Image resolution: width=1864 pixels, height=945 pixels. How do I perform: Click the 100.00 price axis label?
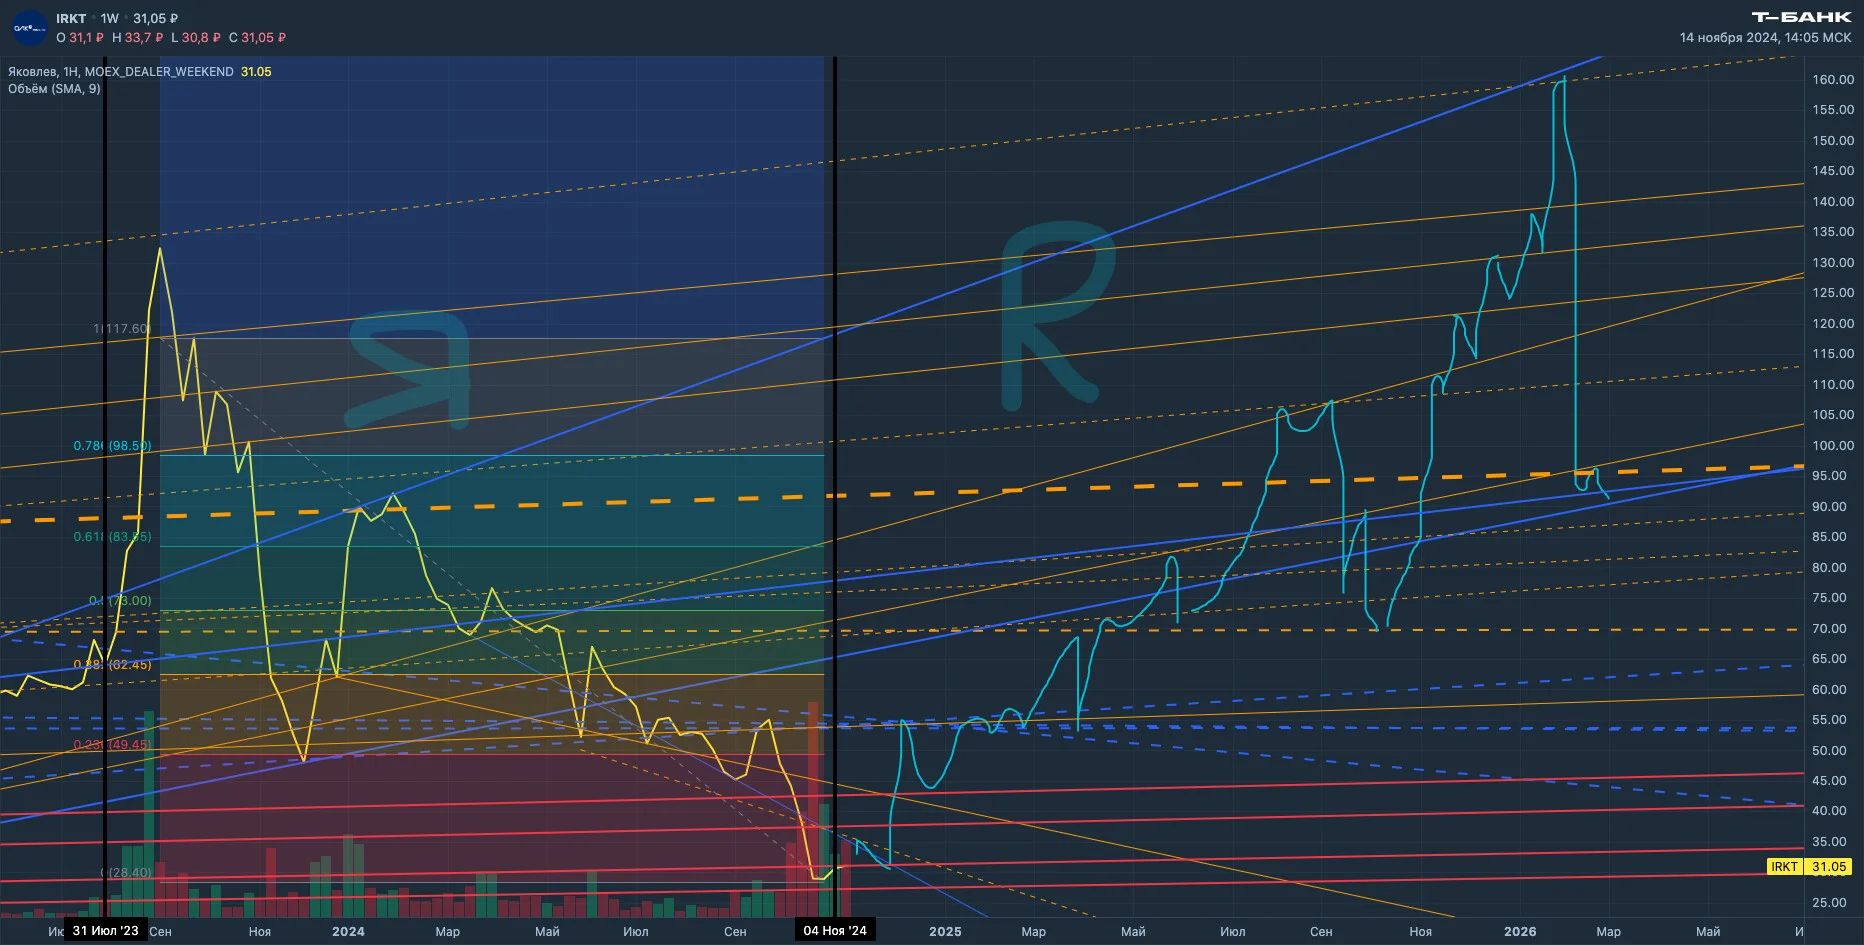point(1833,445)
